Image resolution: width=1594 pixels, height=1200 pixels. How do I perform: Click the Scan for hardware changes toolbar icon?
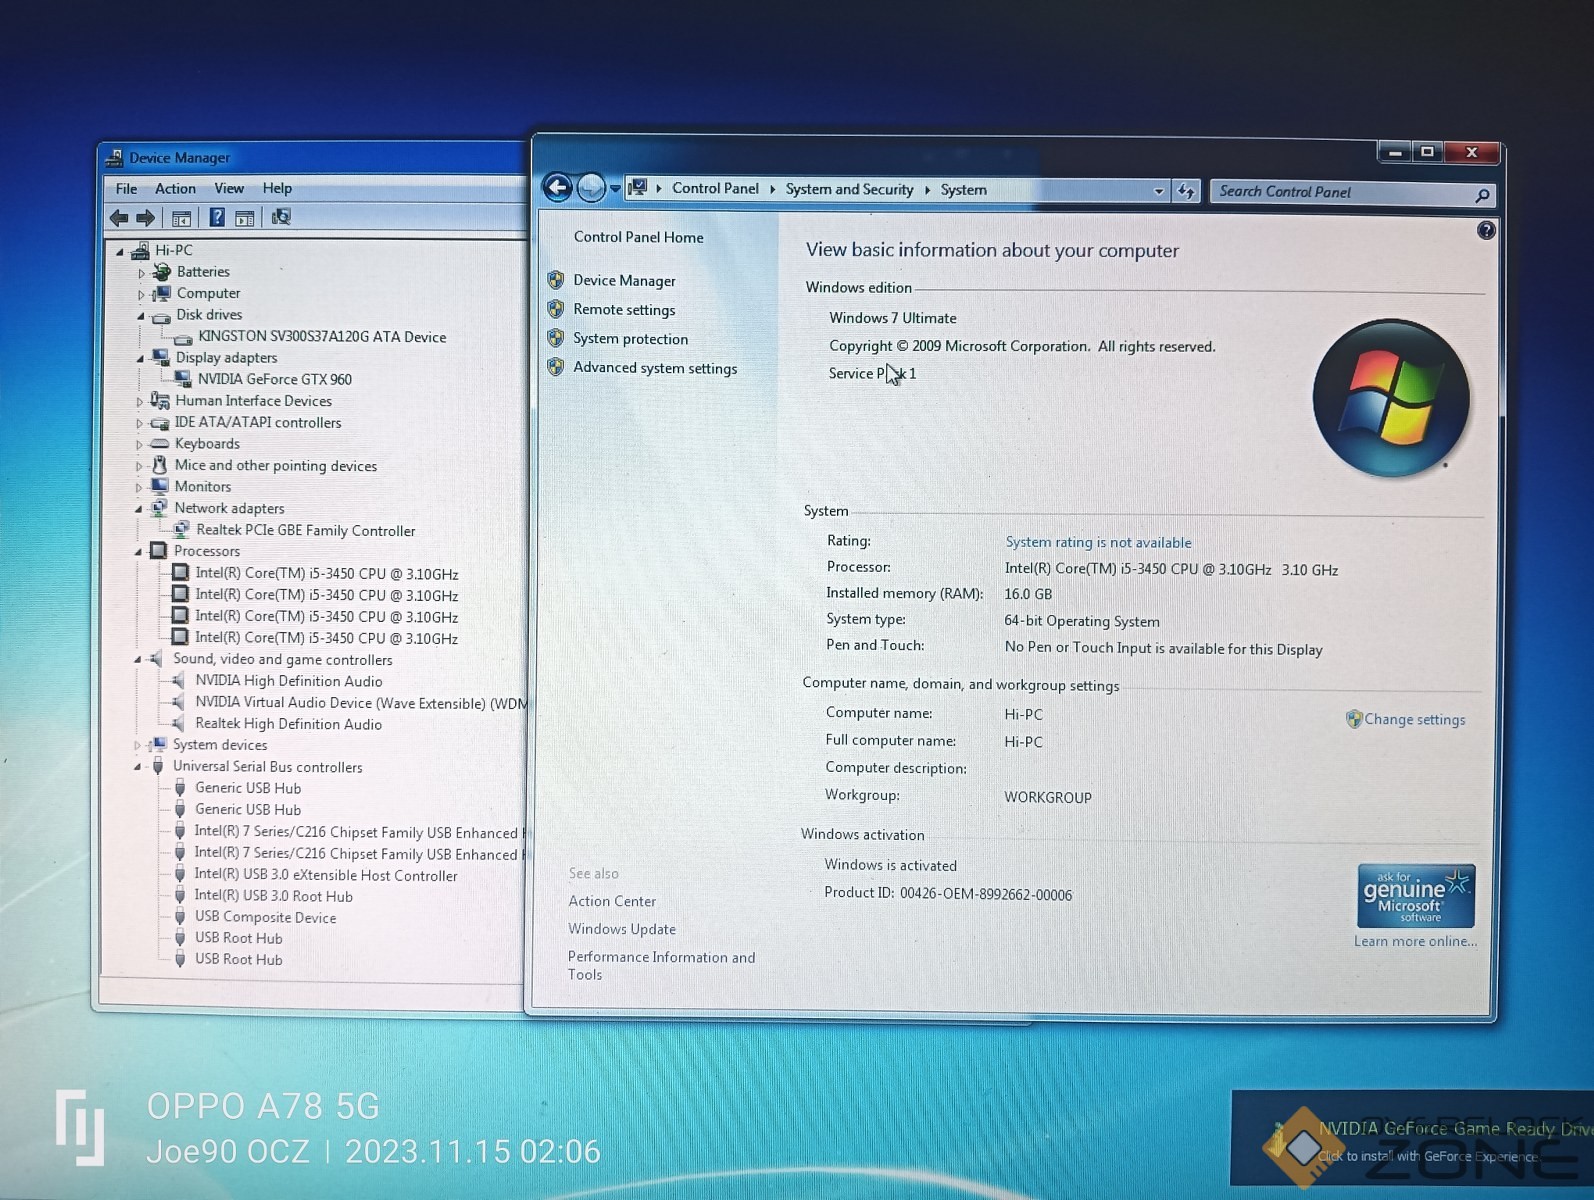[281, 217]
